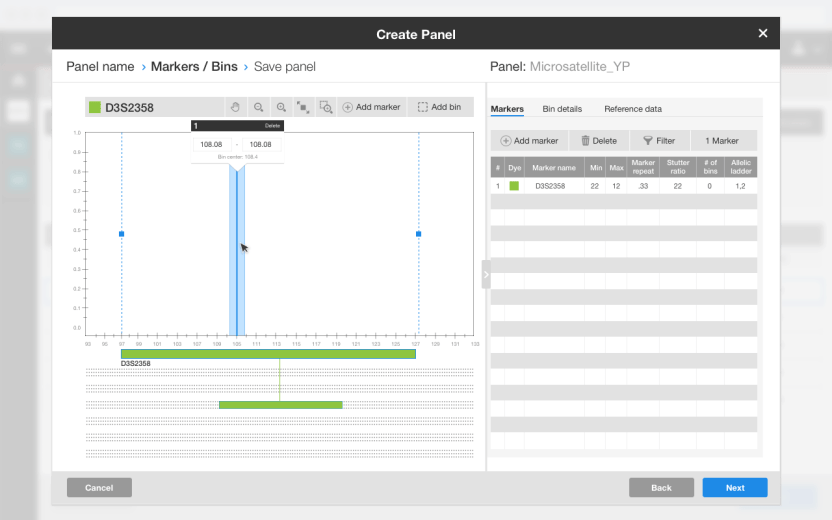Click the Save panel breadcrumb step
Viewport: 832px width, 520px height.
(x=284, y=66)
